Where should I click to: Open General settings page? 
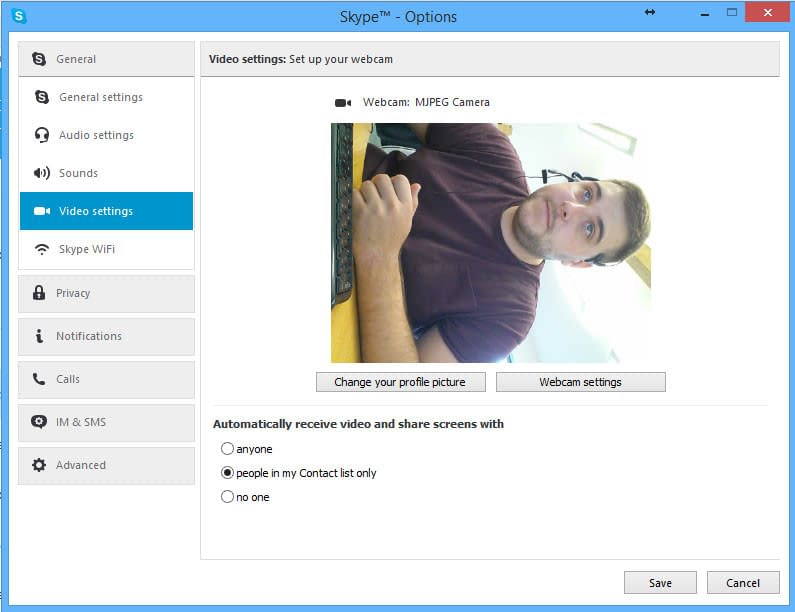pos(106,97)
